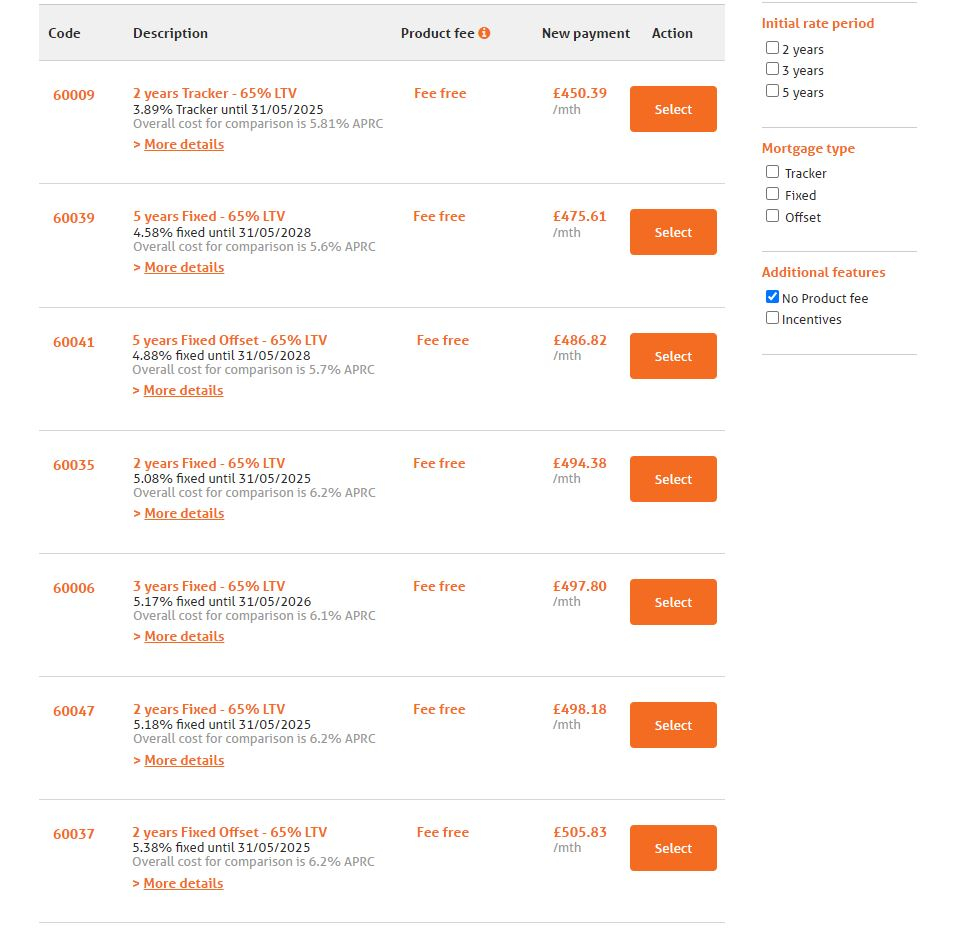This screenshot has width=962, height=929.
Task: Uncheck the No Product fee filter
Action: pos(772,297)
